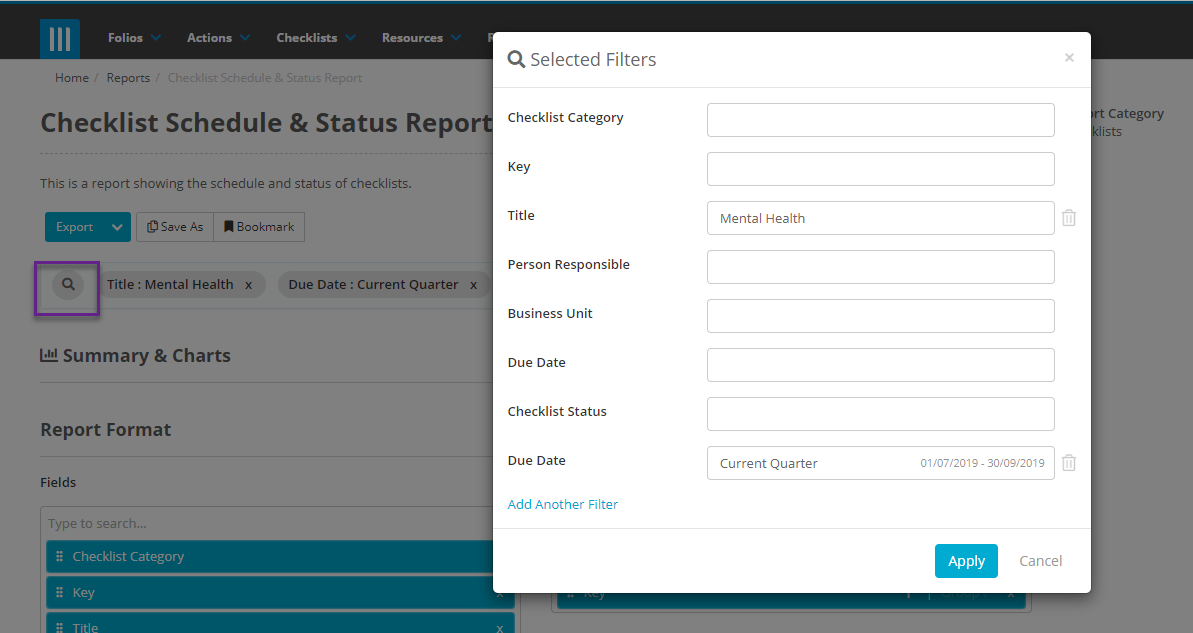Delete the Due Date filter using its trash icon
This screenshot has height=633, width=1193.
1068,462
